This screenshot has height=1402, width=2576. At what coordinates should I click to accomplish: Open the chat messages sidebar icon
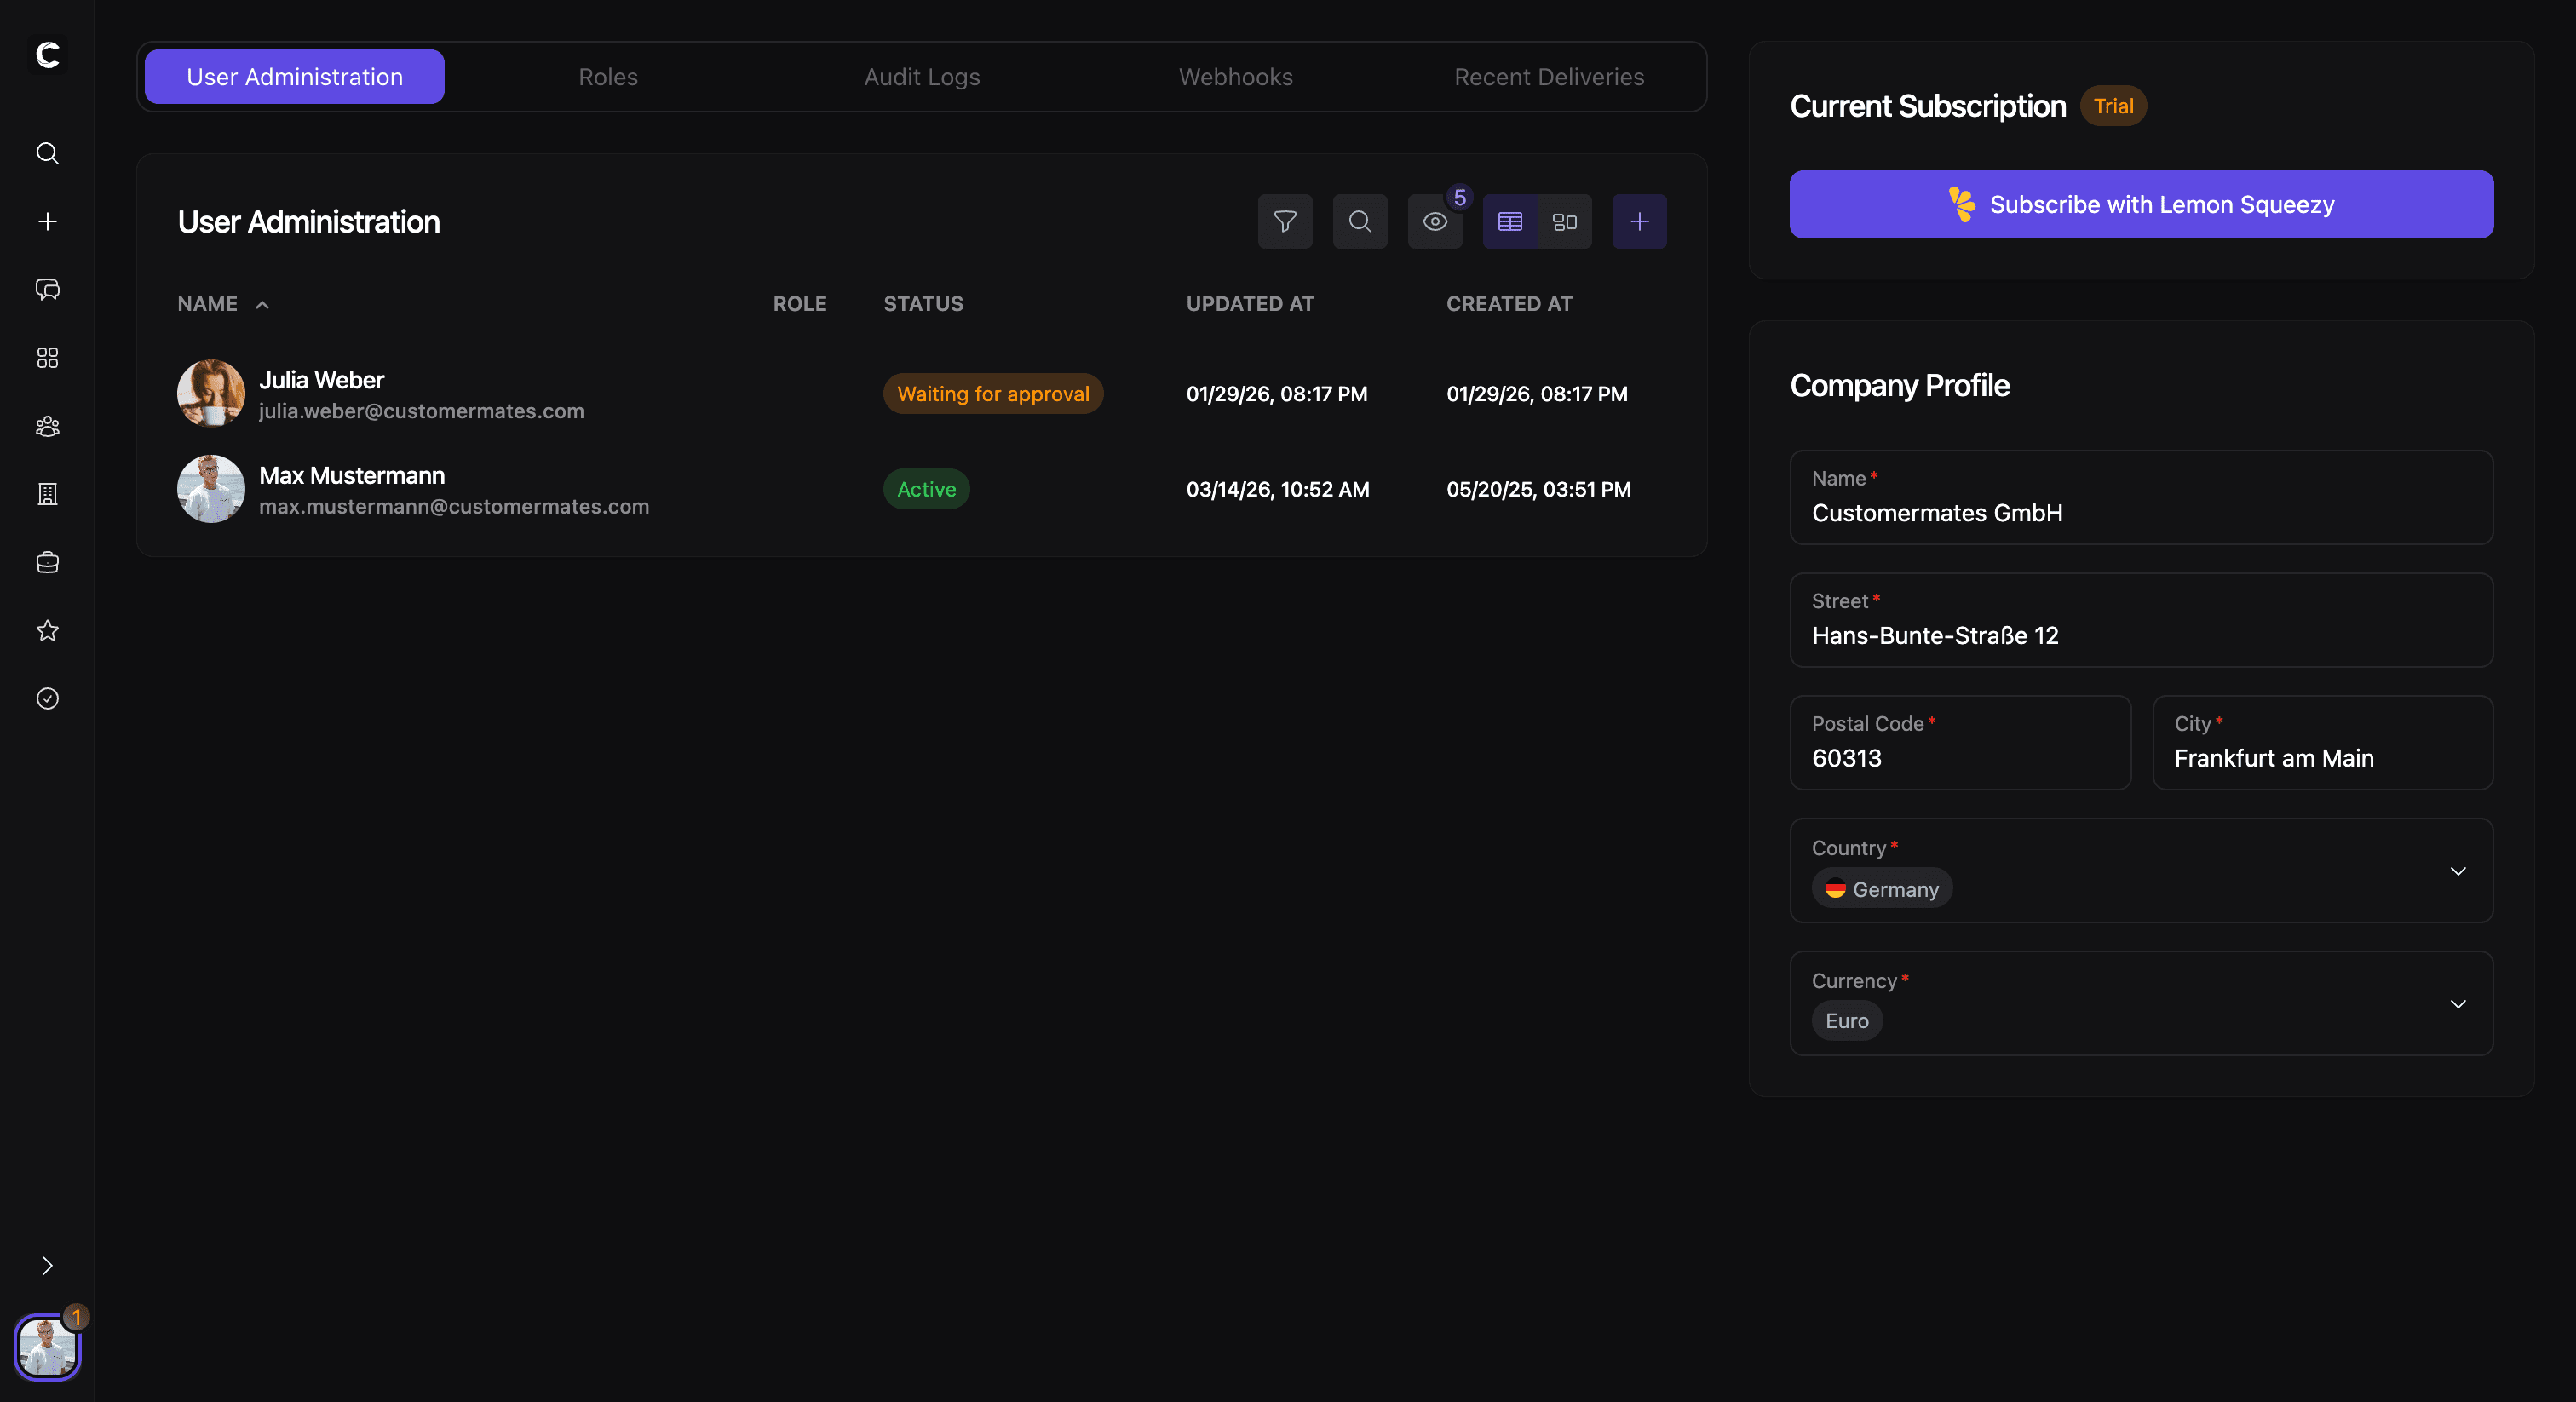[47, 290]
